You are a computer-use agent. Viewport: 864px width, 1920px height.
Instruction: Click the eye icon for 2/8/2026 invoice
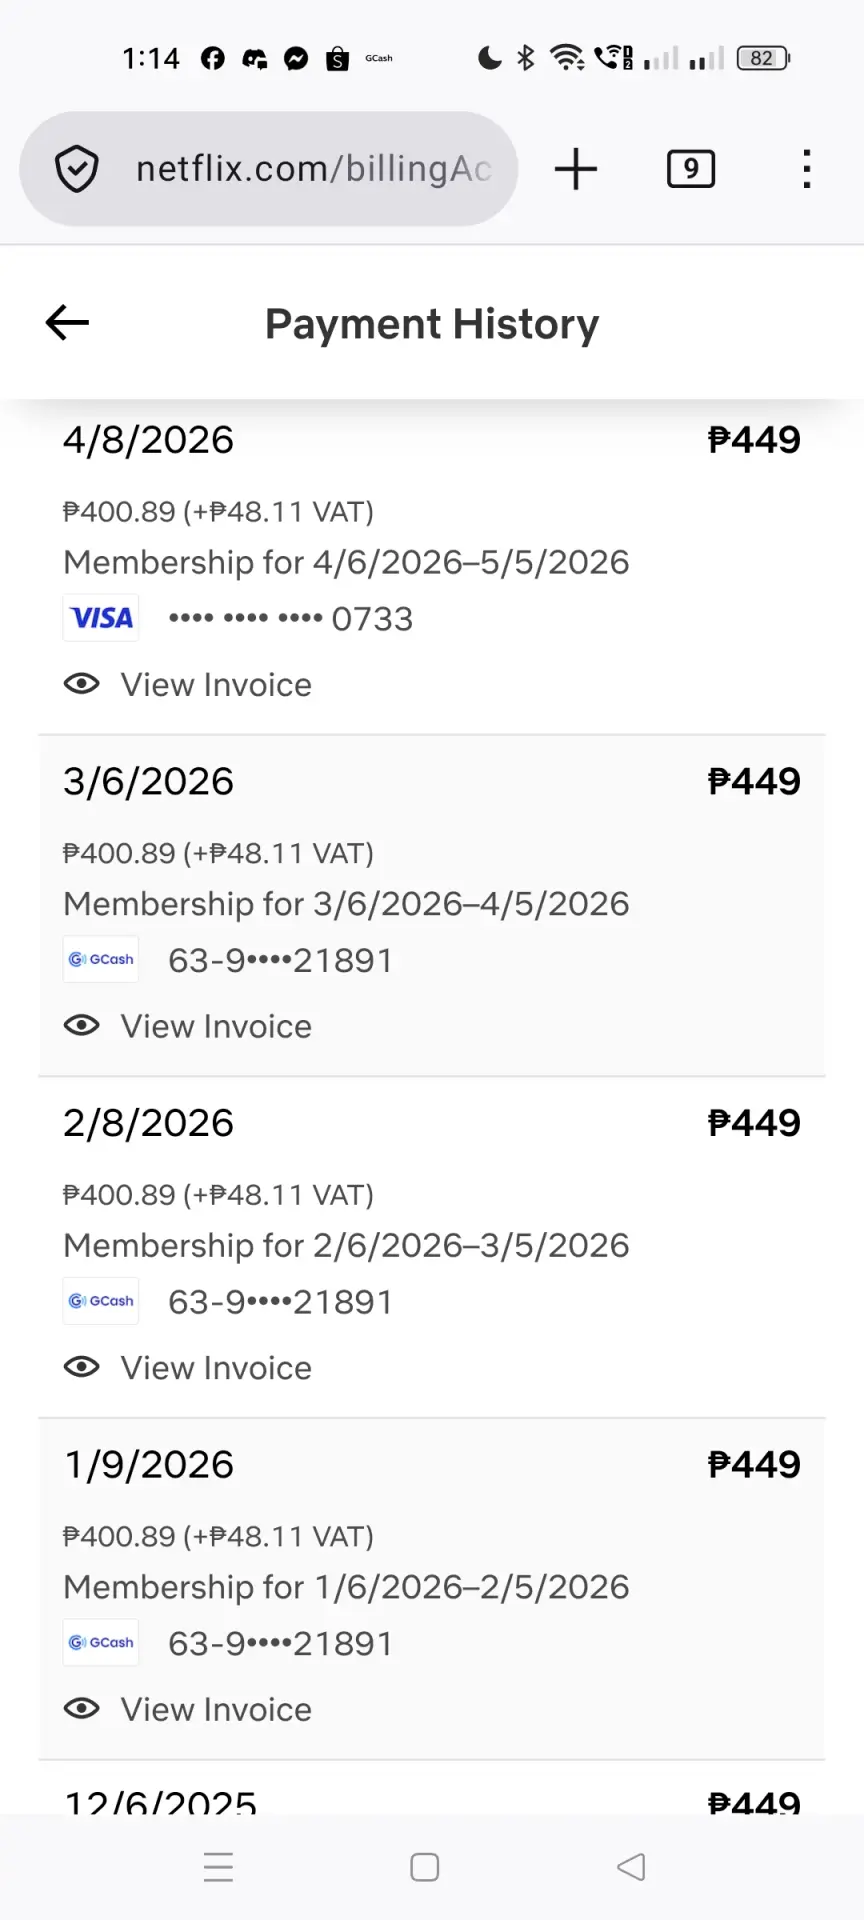tap(82, 1367)
